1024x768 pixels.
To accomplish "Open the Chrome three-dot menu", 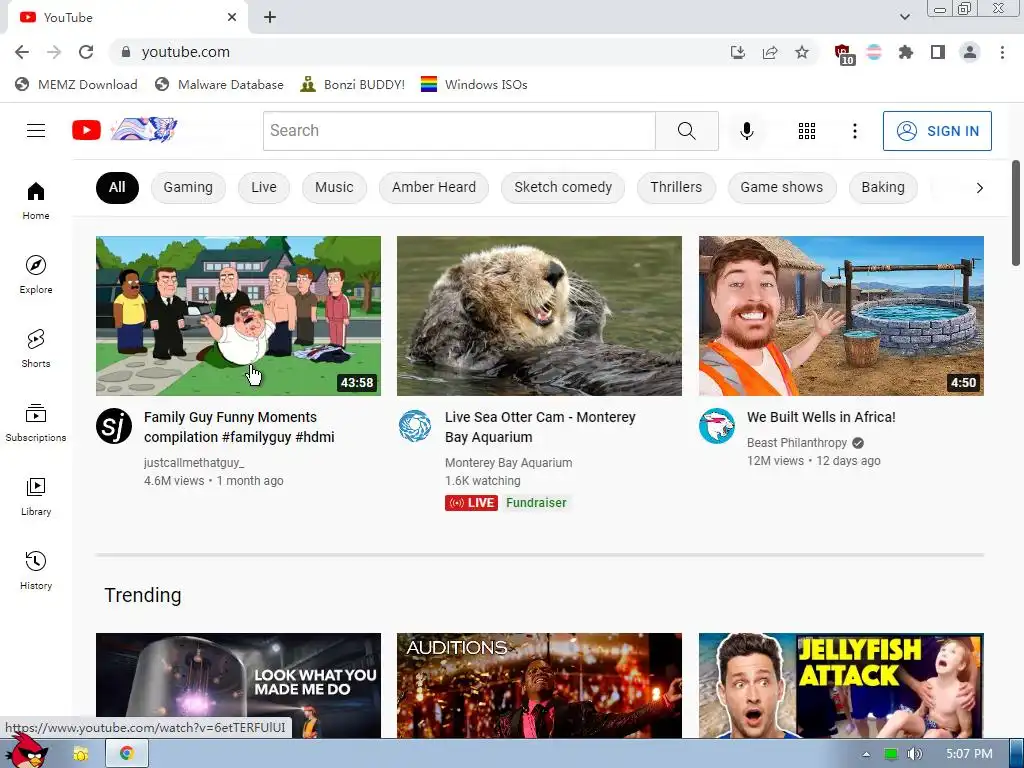I will tap(1002, 52).
